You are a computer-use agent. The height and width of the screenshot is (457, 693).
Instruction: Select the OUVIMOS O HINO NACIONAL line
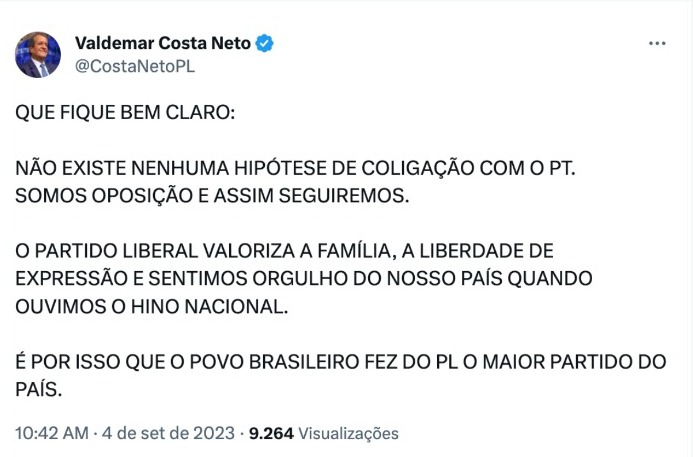(152, 307)
